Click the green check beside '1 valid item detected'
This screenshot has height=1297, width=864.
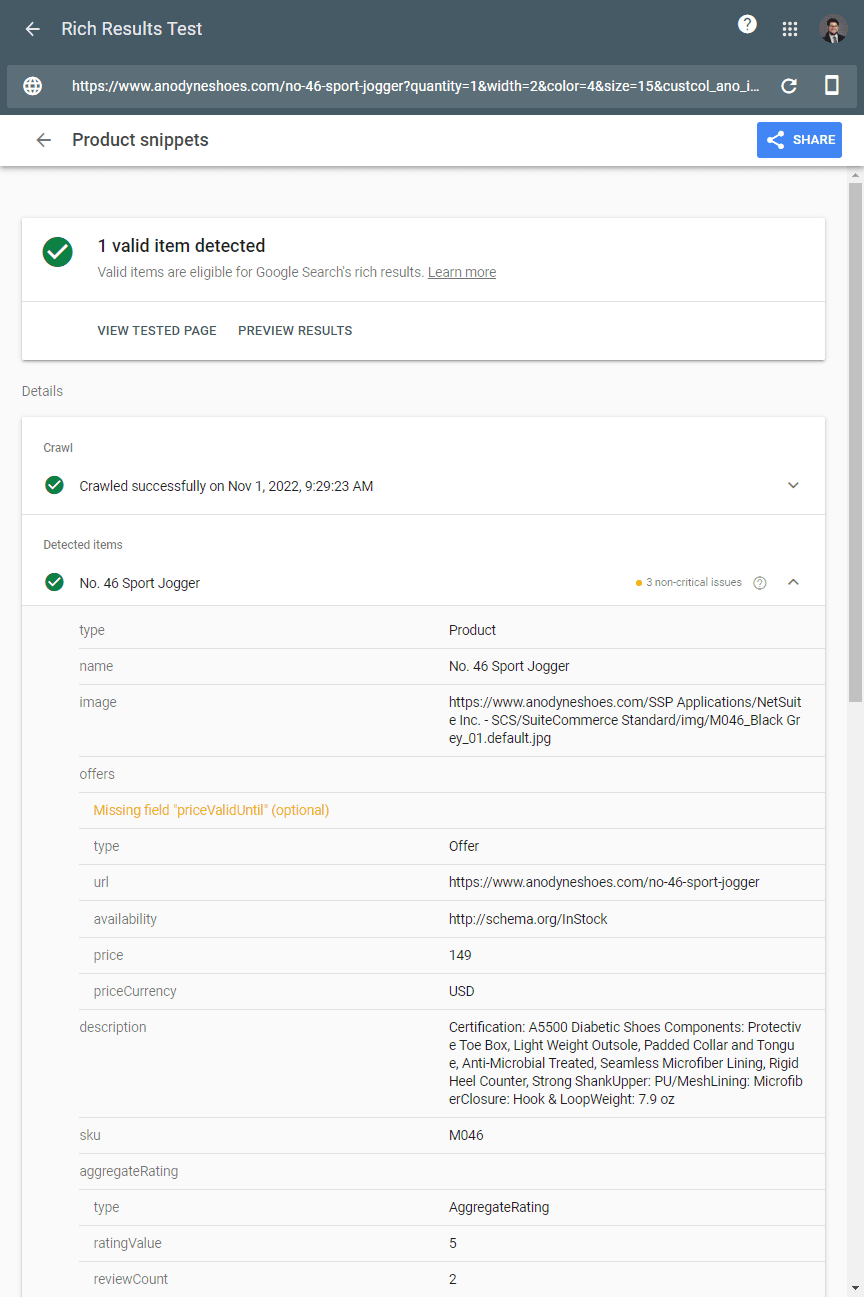pos(58,252)
